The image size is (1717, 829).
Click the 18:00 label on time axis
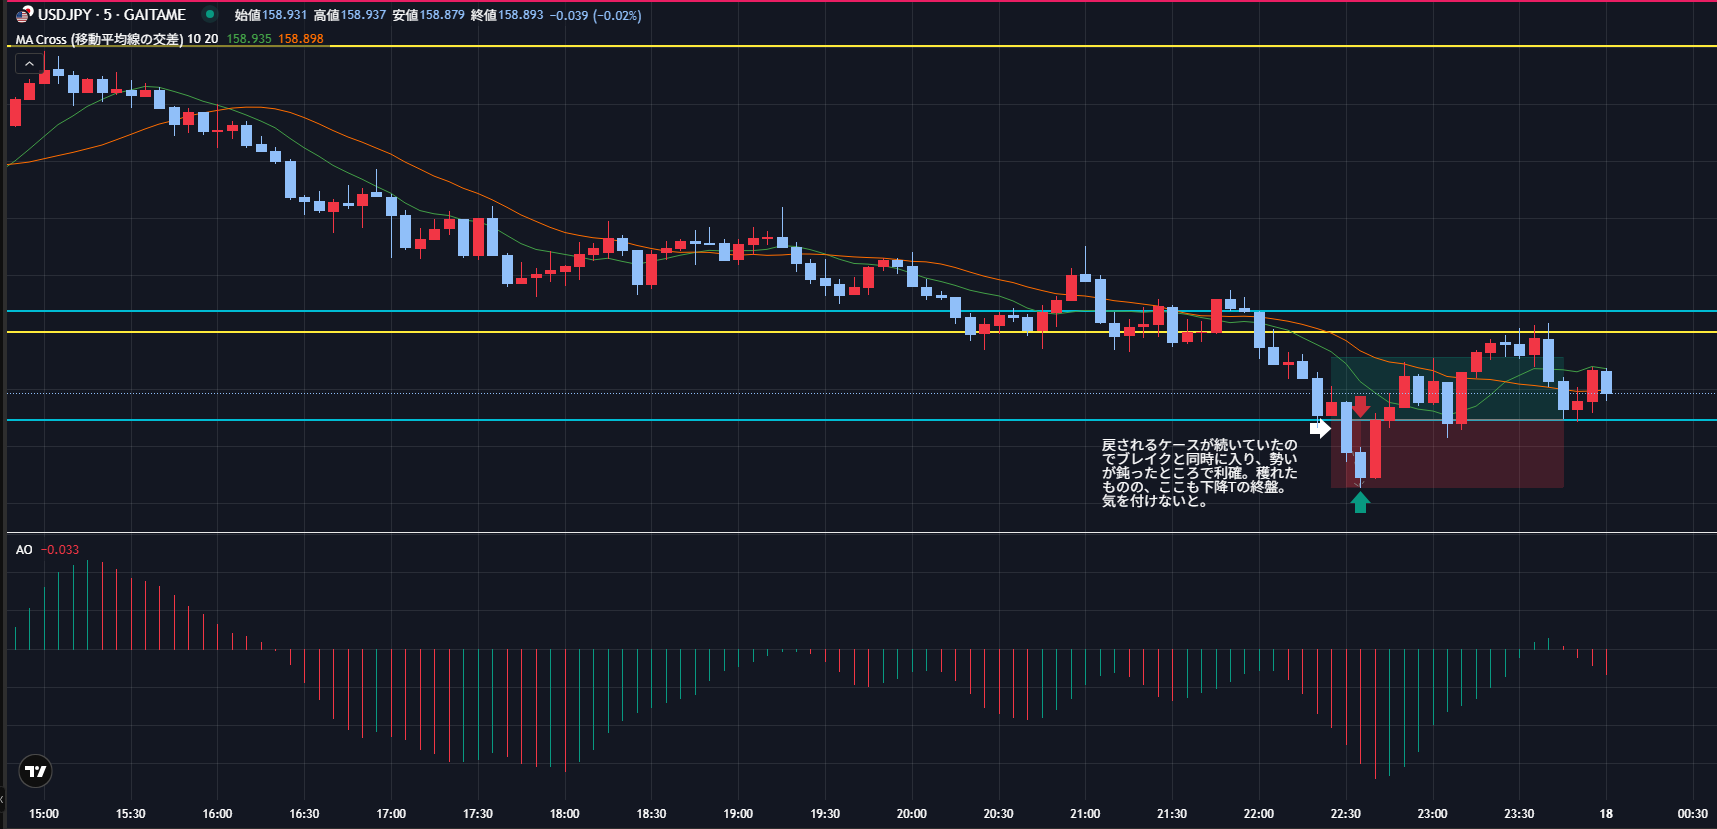[564, 814]
